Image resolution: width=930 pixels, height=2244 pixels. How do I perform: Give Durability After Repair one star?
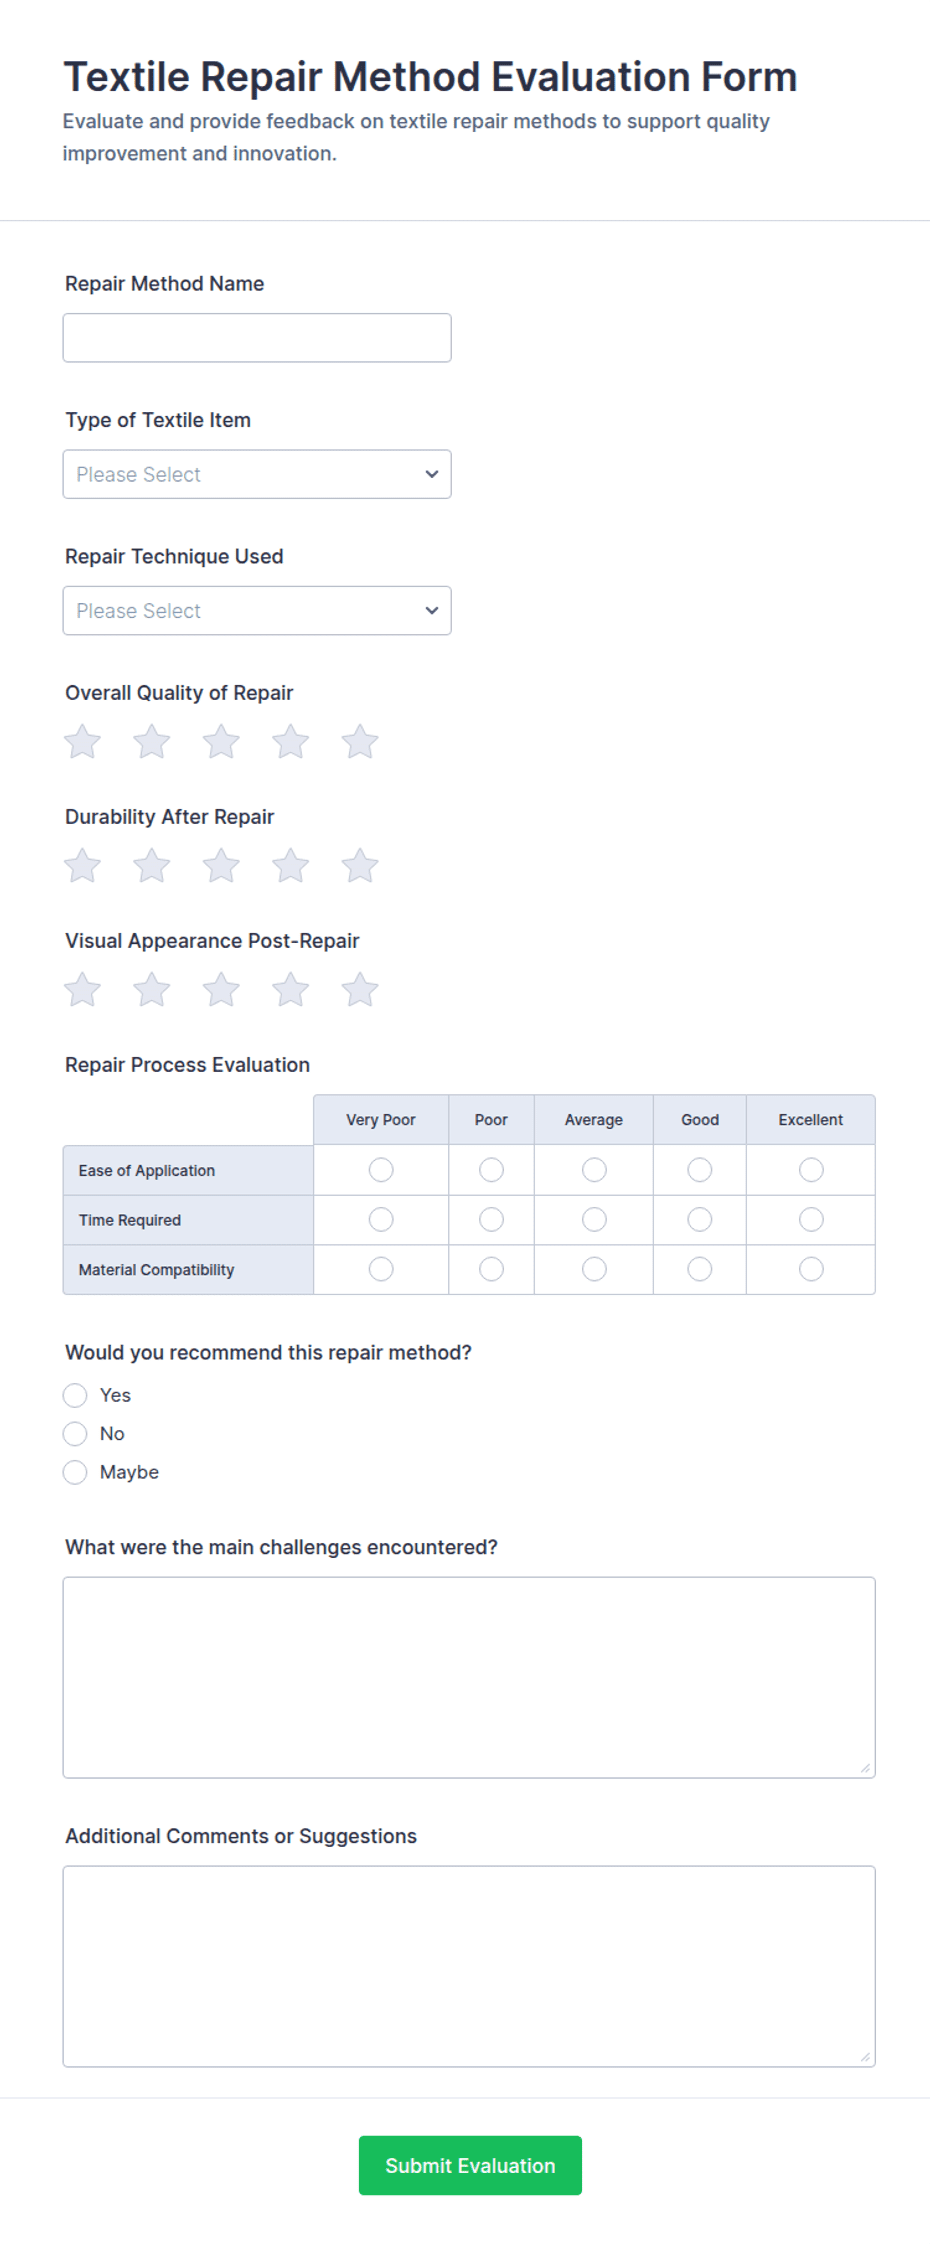coord(82,866)
